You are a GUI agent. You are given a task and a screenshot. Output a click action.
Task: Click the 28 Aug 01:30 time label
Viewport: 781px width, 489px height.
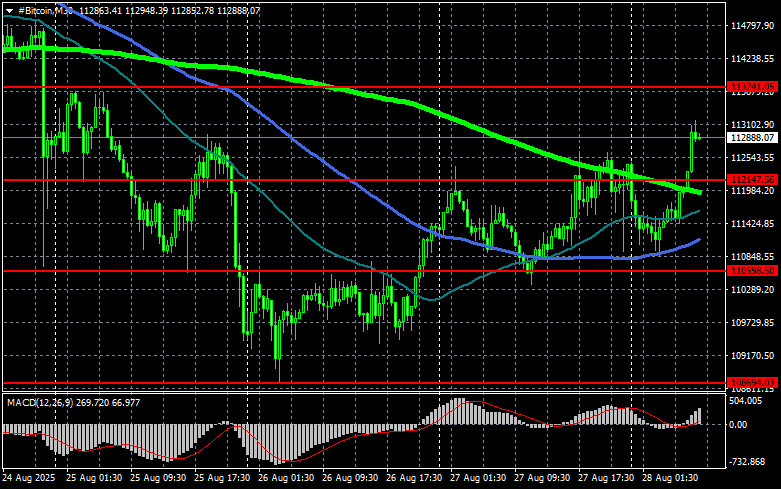click(x=670, y=478)
